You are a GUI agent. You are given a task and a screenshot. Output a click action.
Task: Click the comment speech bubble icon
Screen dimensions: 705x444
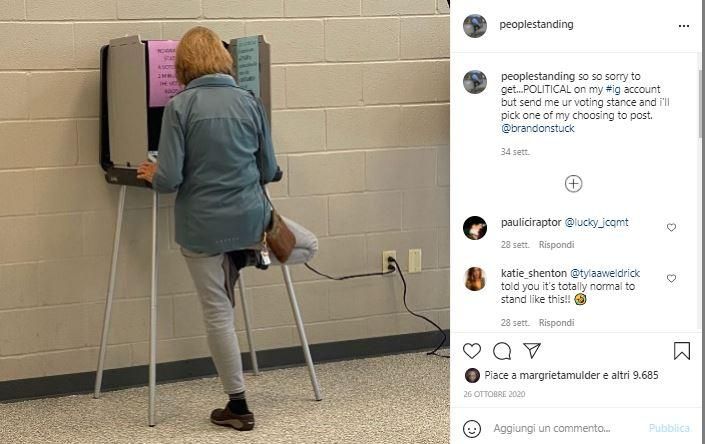coord(502,351)
